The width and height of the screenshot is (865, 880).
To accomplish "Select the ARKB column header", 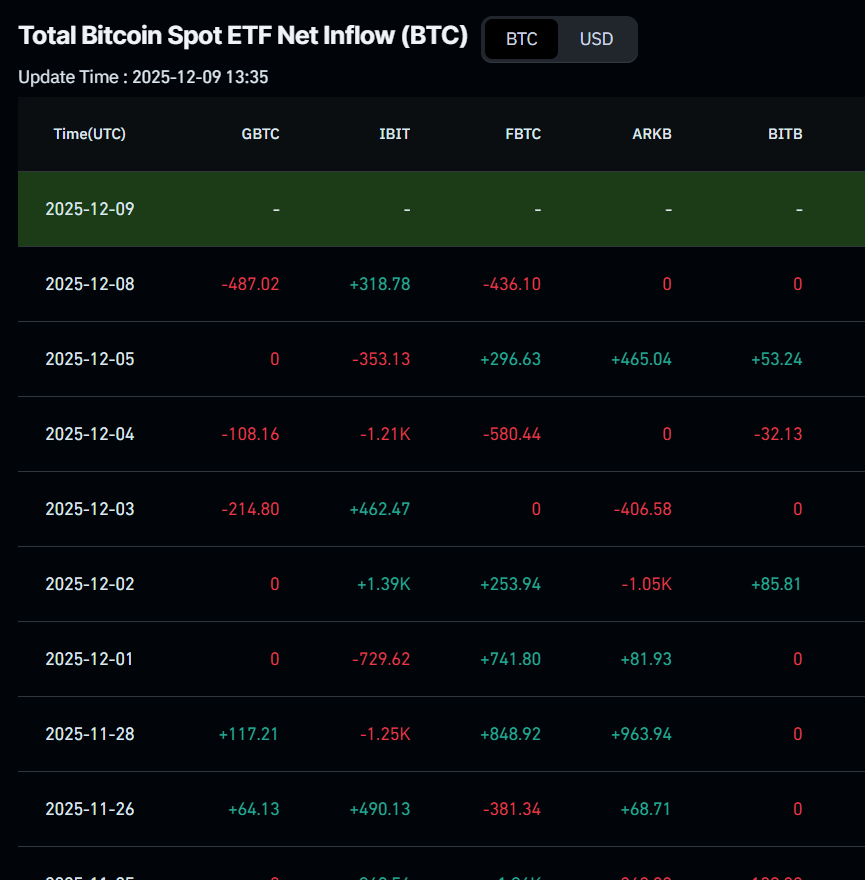I will coord(652,134).
